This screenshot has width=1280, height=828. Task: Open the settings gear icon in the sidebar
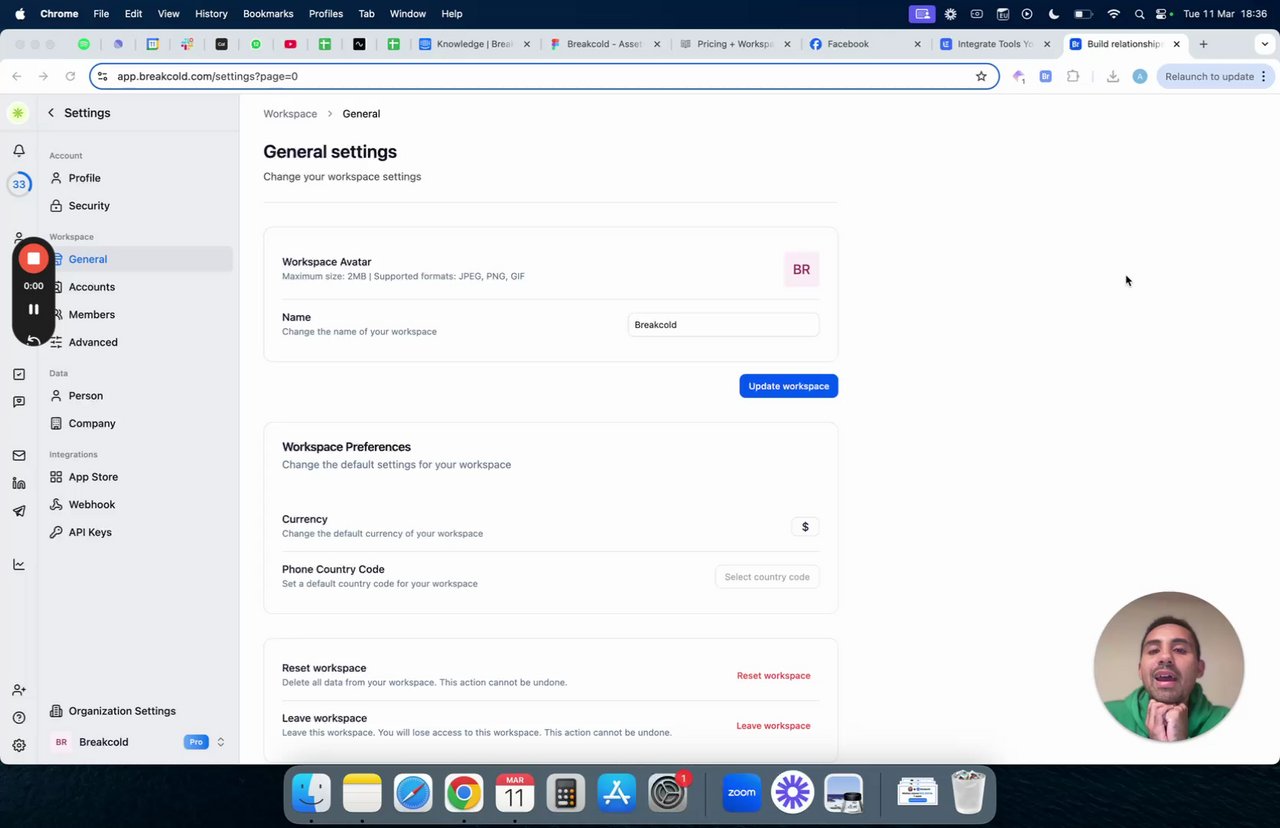coord(19,745)
